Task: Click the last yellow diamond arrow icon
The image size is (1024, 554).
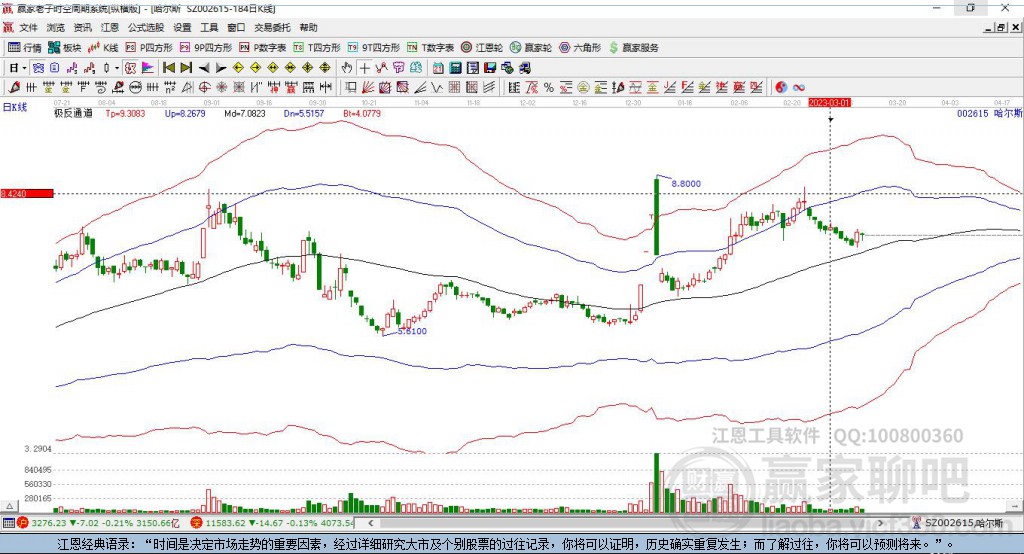Action: point(325,68)
